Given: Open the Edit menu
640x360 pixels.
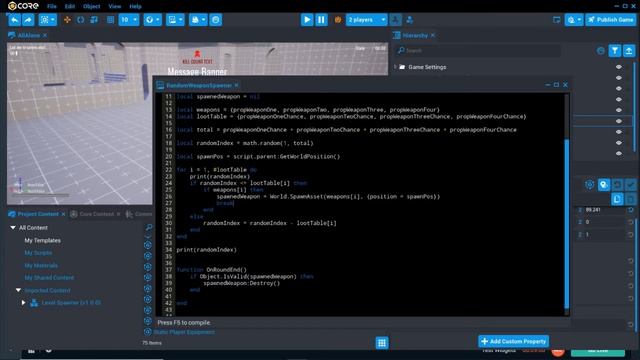Looking at the screenshot, I should click(70, 6).
